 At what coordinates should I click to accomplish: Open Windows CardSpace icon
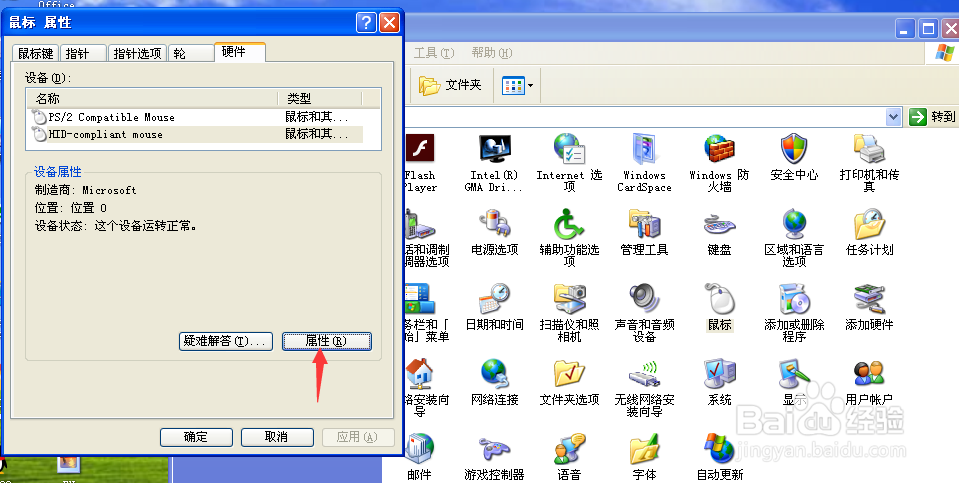tap(644, 149)
